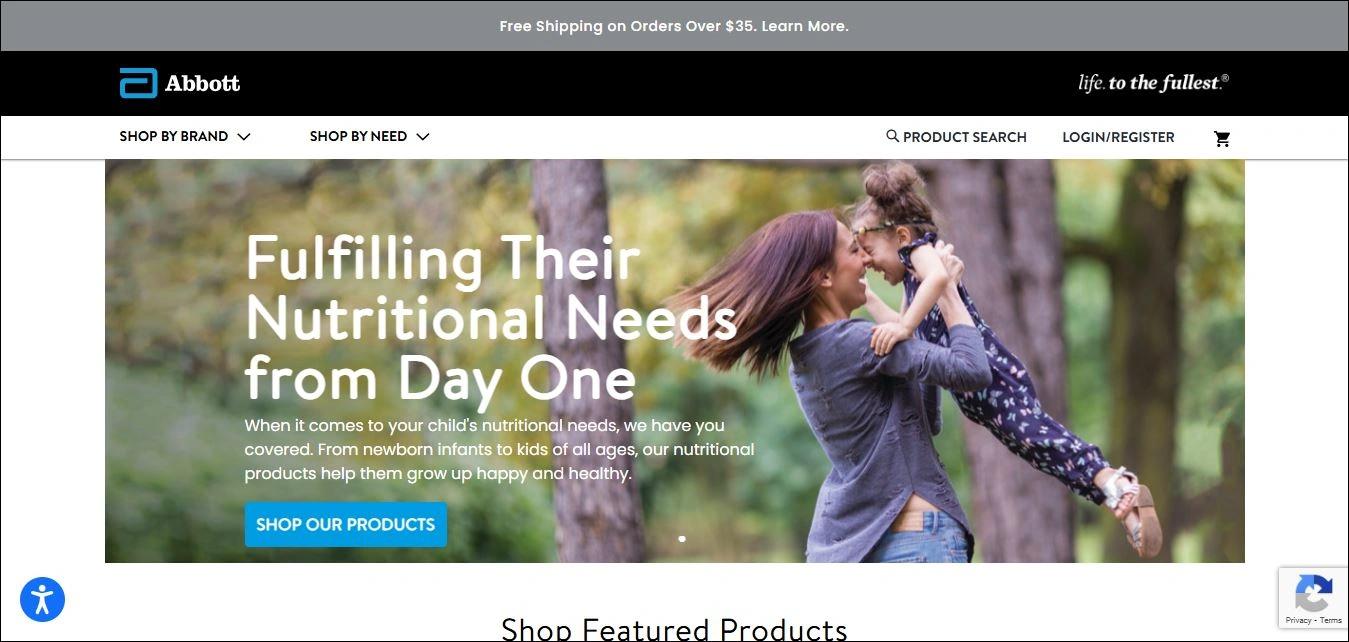Click the life to the fullest tagline

(1153, 83)
